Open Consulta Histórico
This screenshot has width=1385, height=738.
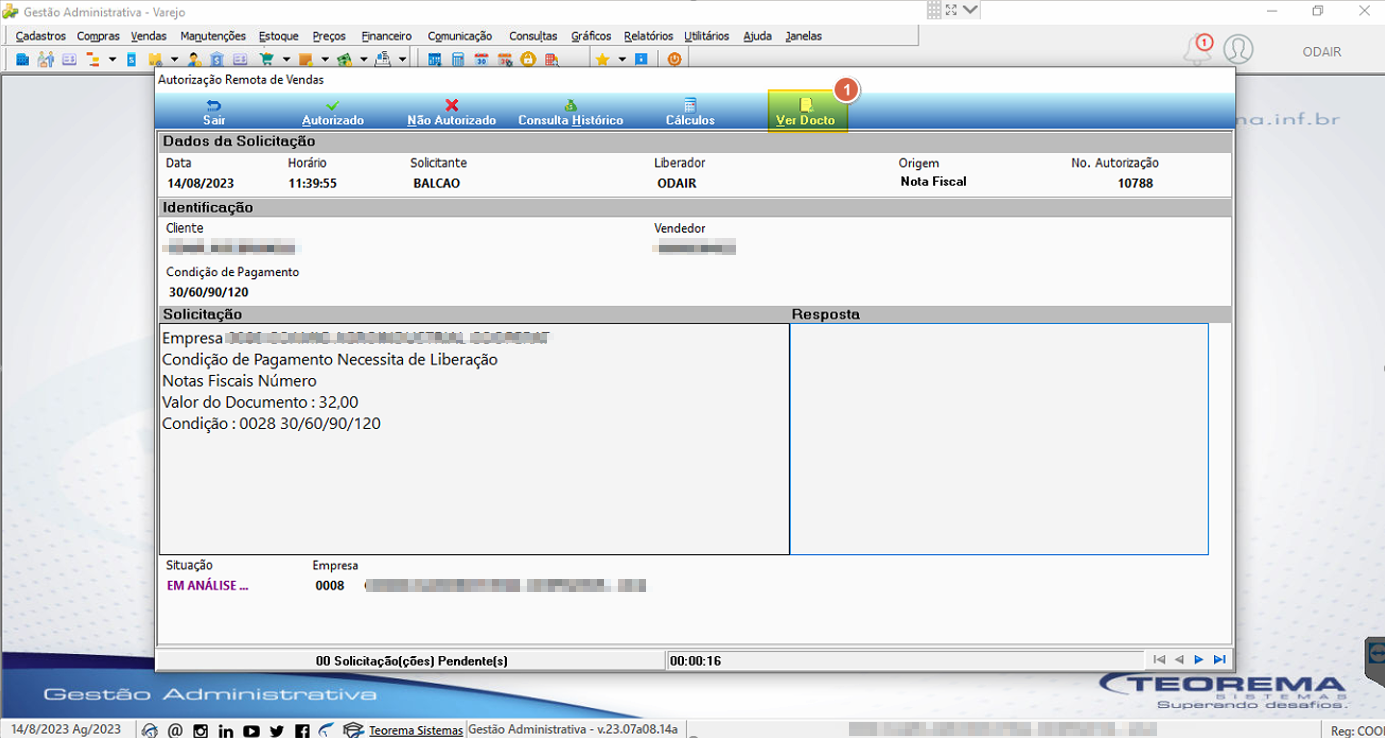(570, 112)
